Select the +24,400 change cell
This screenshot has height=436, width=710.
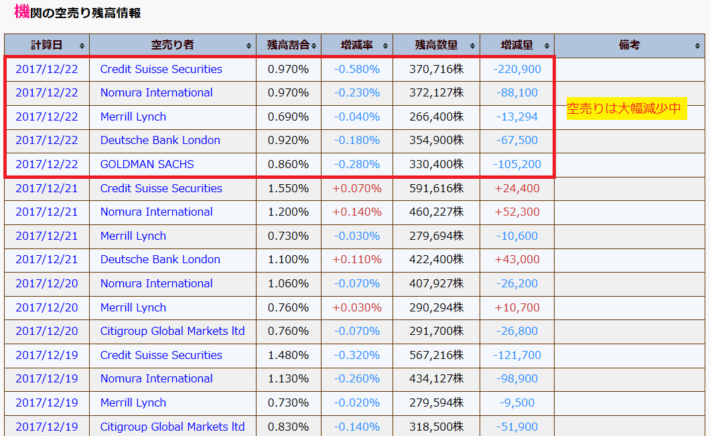(x=517, y=188)
